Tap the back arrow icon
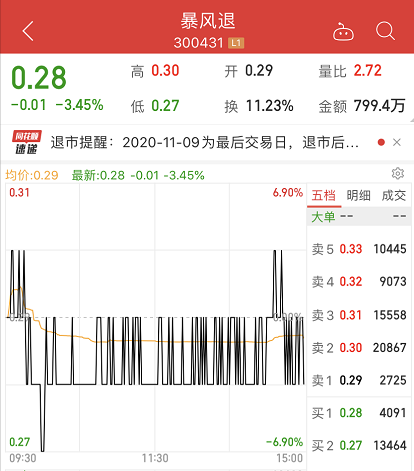 (x=28, y=31)
